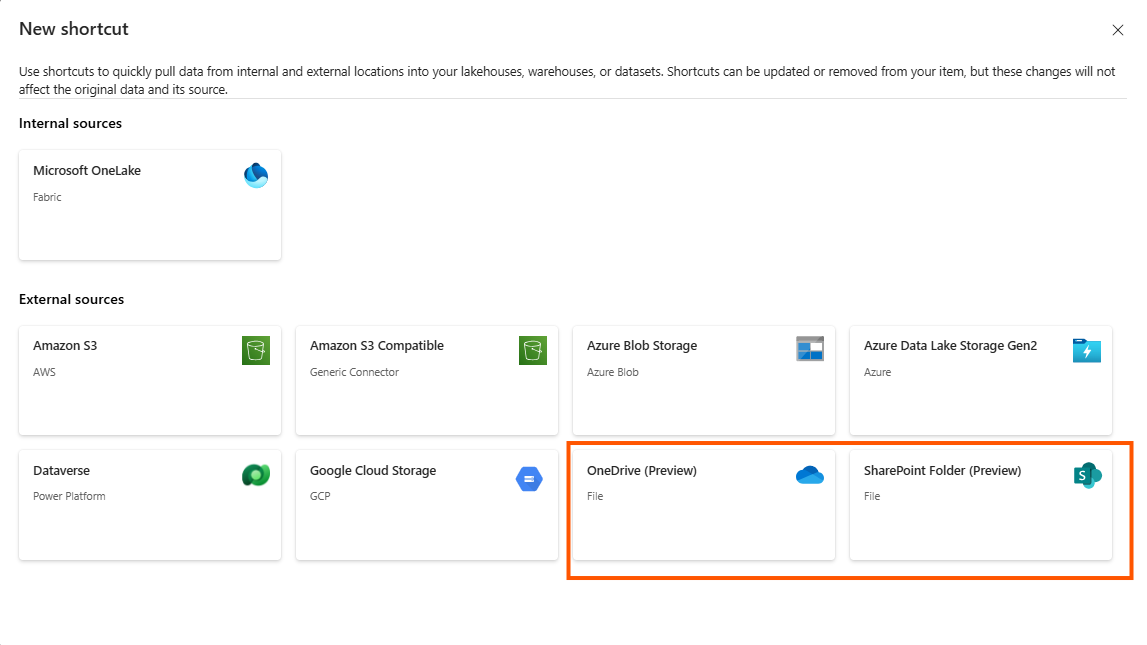Select the Azure Blob Storage tile
Viewport: 1147px width, 645px height.
(703, 380)
